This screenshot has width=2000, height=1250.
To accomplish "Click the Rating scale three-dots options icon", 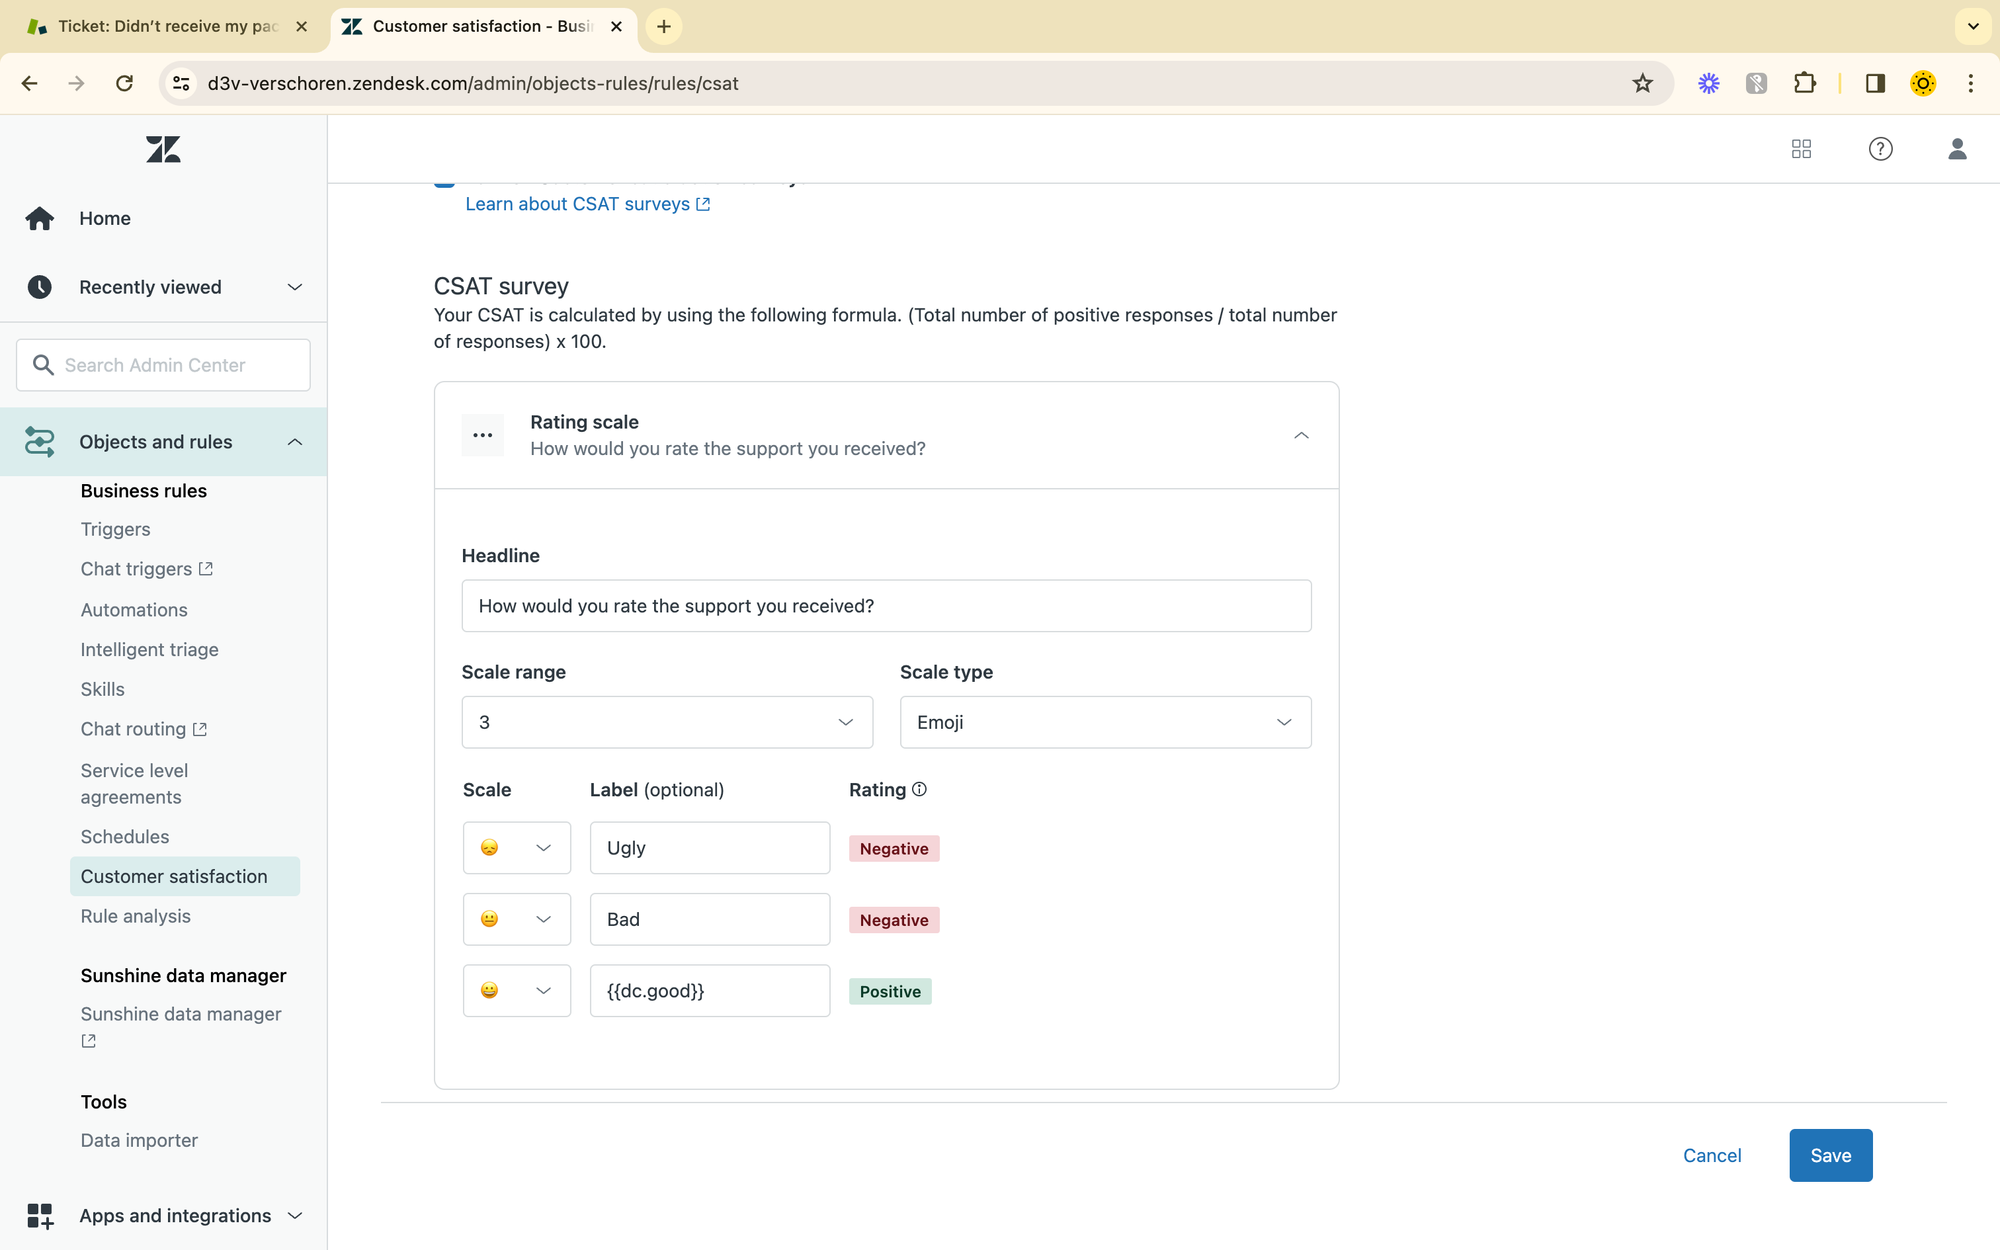I will [x=483, y=435].
